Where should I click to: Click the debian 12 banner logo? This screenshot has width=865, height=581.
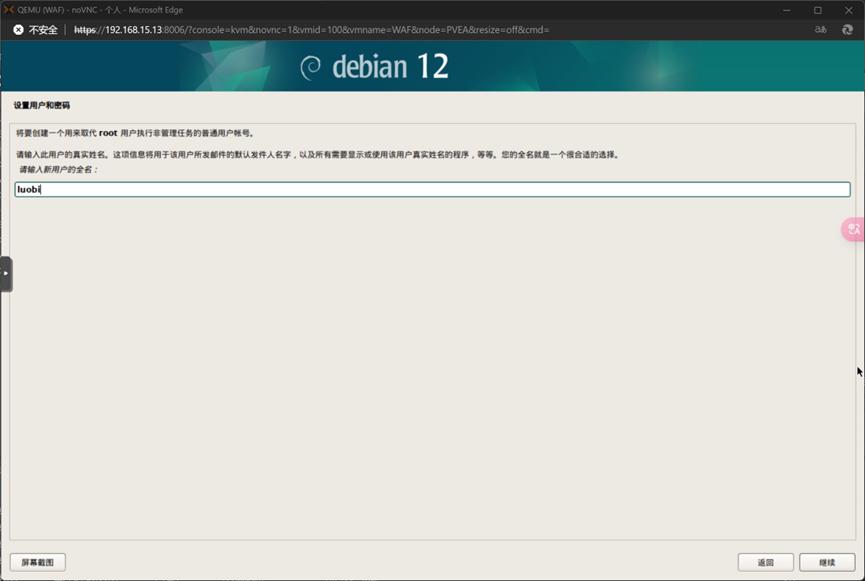click(375, 67)
